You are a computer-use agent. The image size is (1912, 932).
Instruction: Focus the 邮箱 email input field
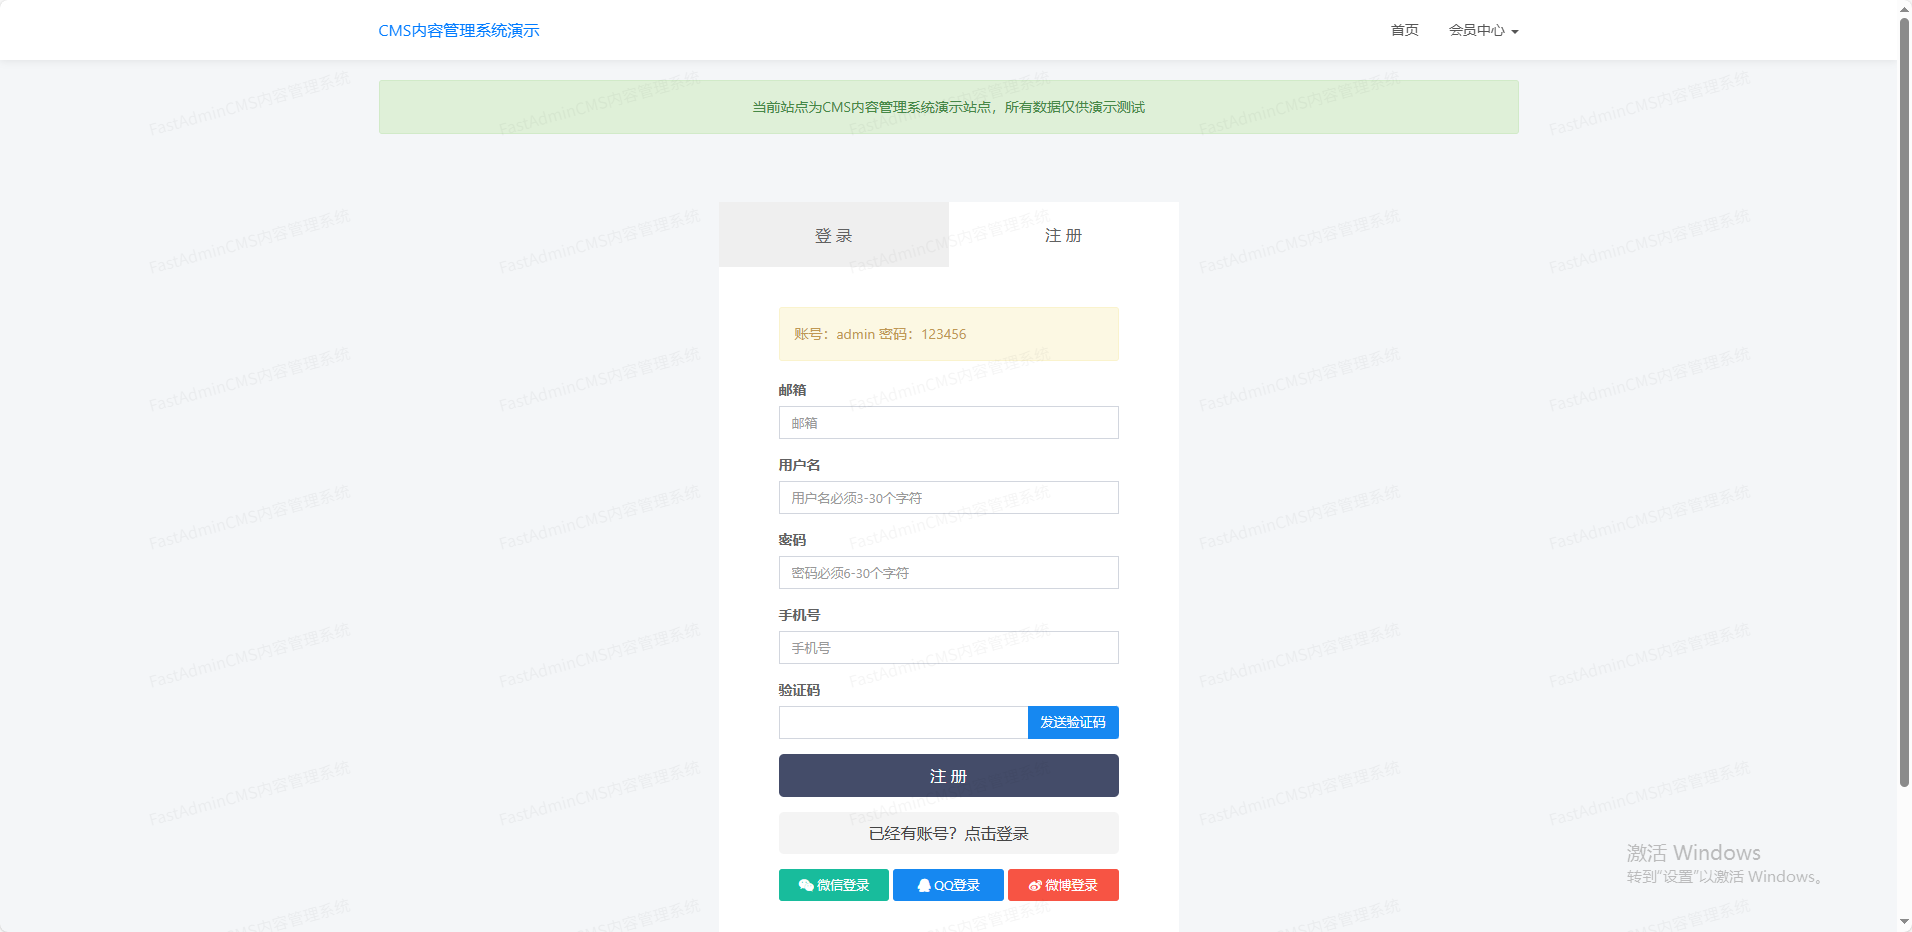(x=948, y=423)
